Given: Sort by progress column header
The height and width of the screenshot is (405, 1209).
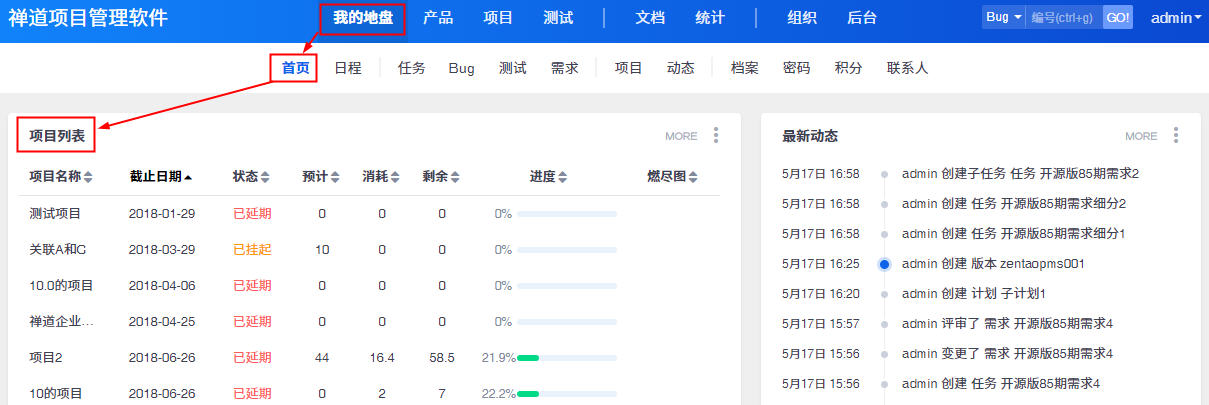Looking at the screenshot, I should [548, 177].
